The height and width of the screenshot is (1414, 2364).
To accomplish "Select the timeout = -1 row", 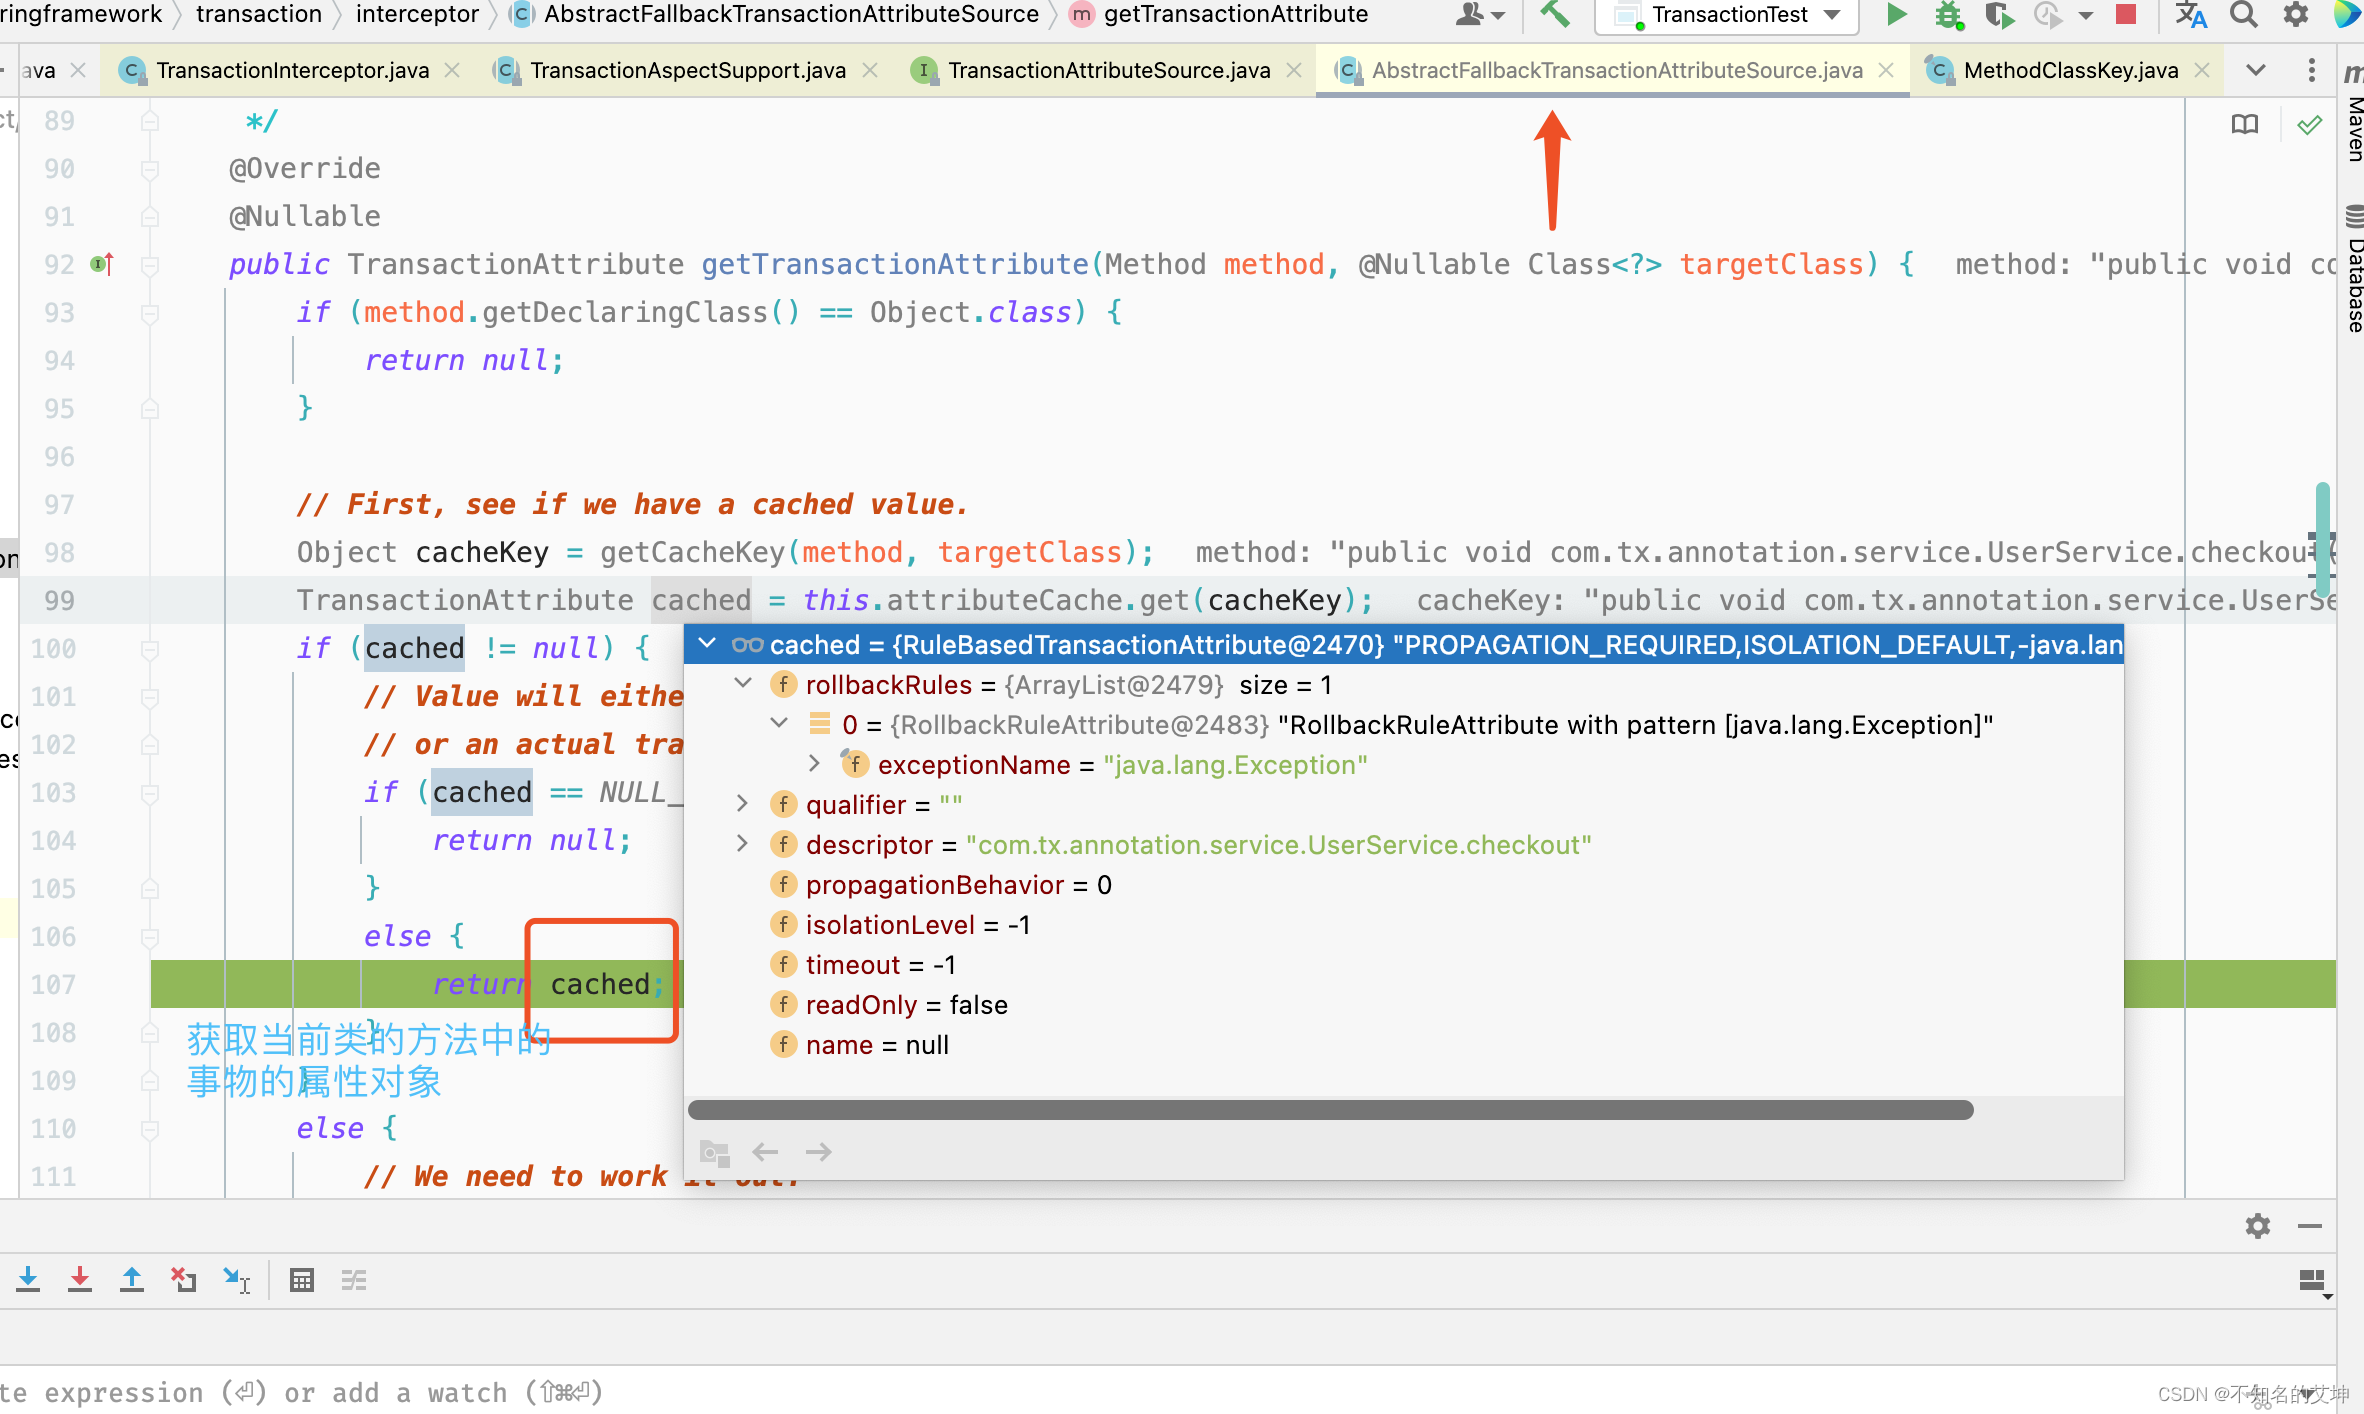I will (x=1404, y=964).
